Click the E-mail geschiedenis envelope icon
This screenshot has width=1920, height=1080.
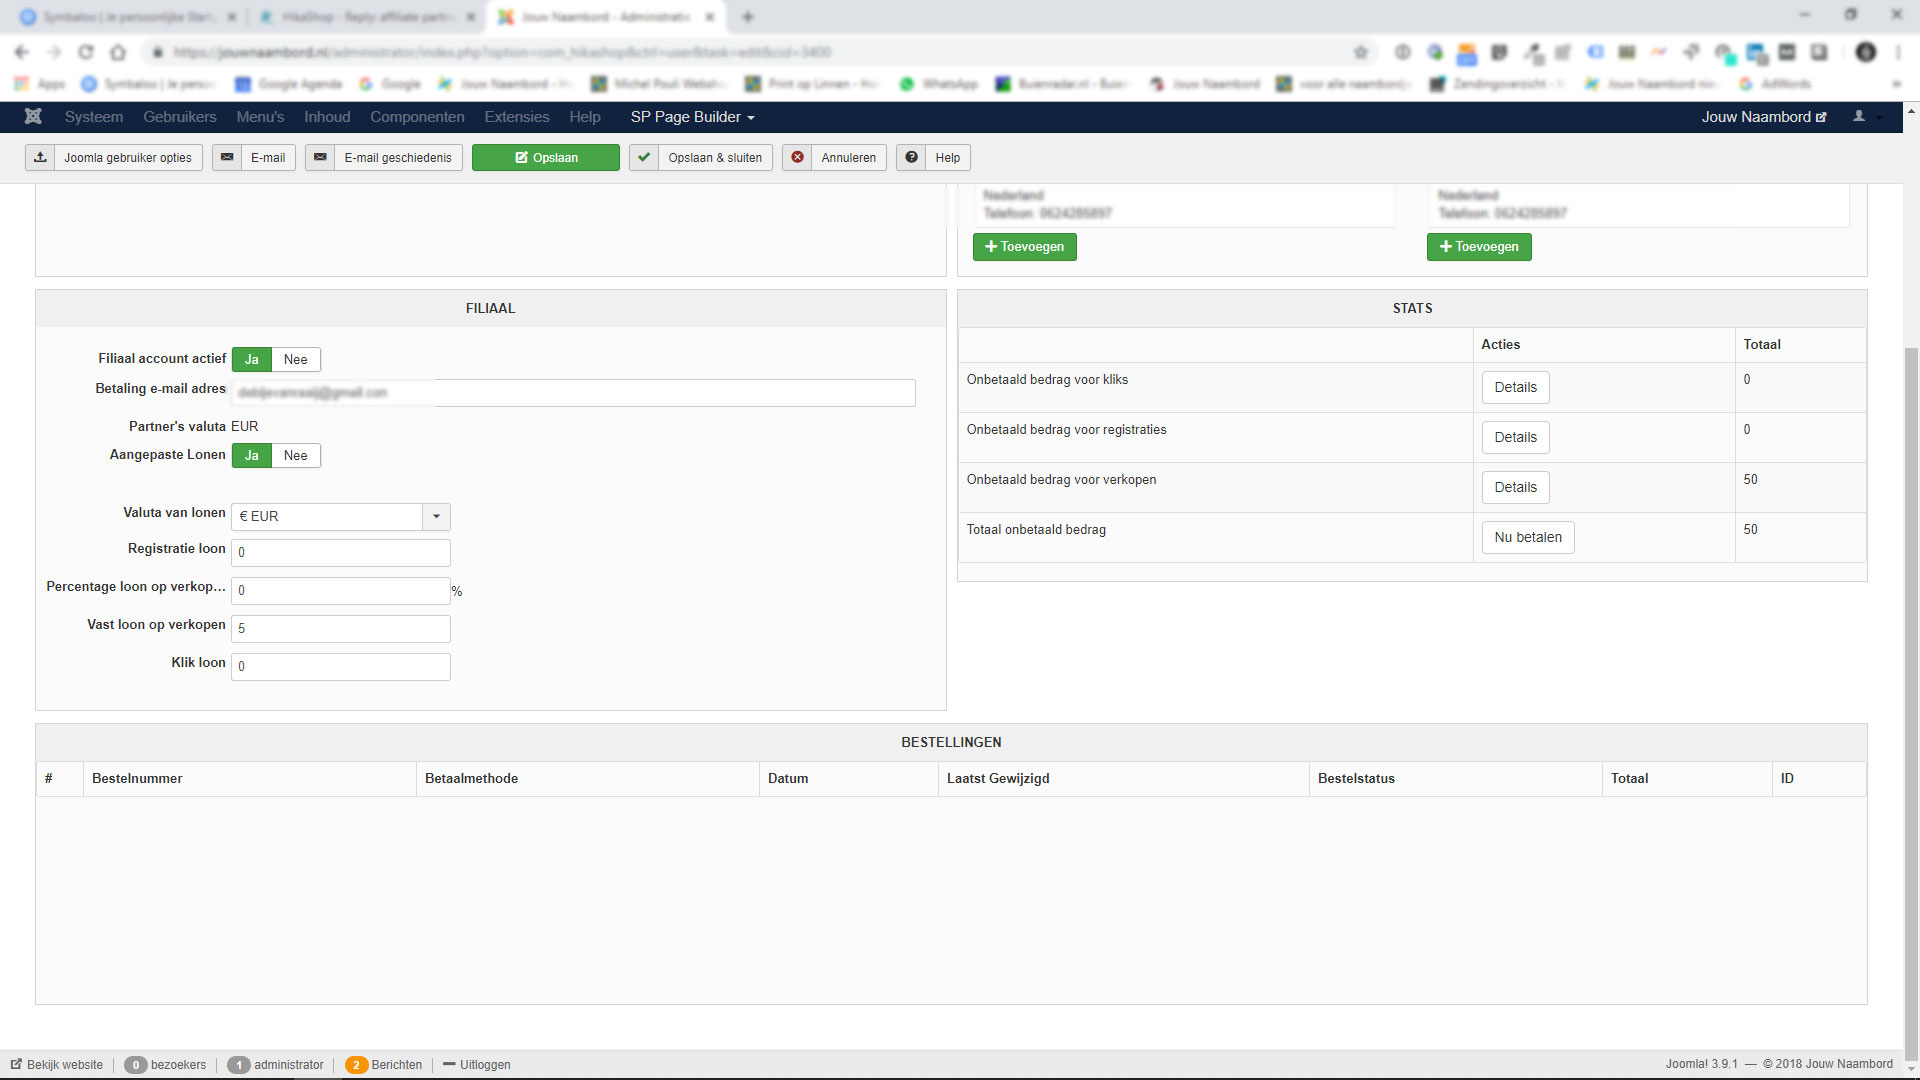pyautogui.click(x=320, y=158)
